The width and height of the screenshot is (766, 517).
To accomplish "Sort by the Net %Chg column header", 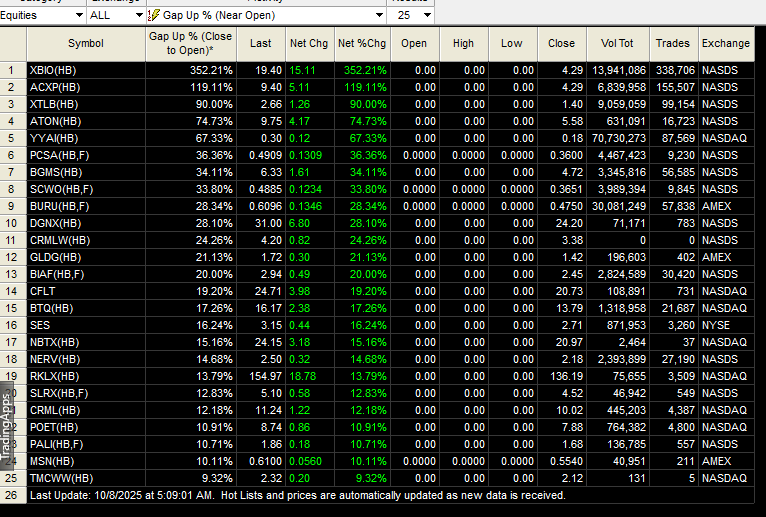I will point(362,43).
